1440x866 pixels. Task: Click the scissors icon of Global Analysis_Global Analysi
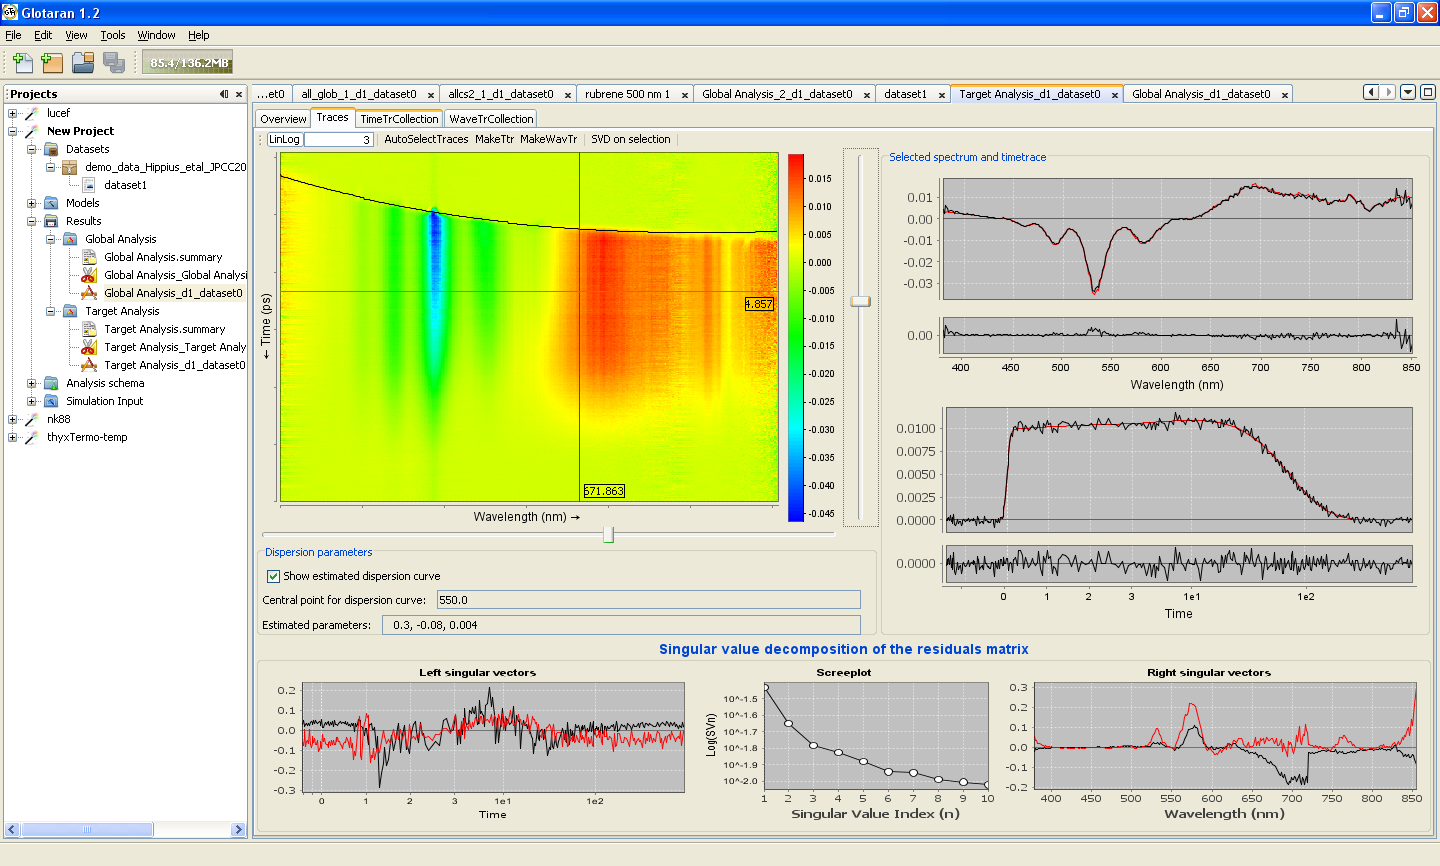[x=89, y=275]
